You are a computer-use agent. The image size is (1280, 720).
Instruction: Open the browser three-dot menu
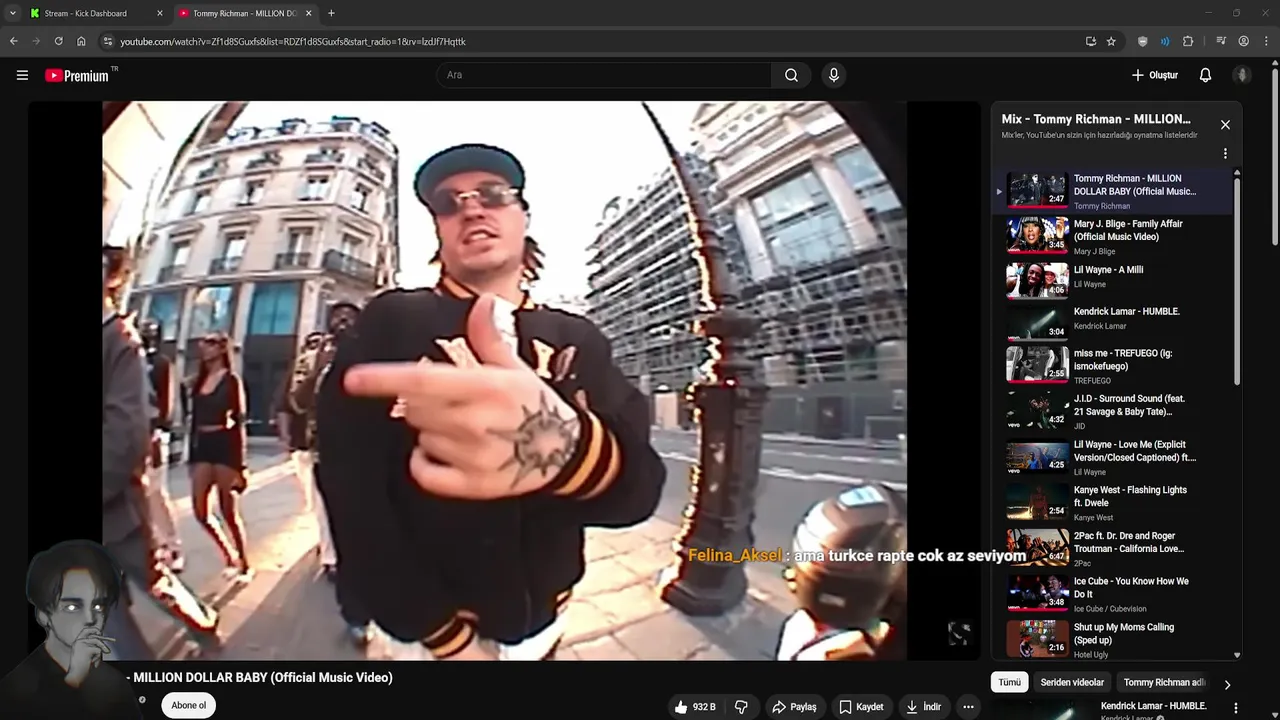(x=1266, y=41)
